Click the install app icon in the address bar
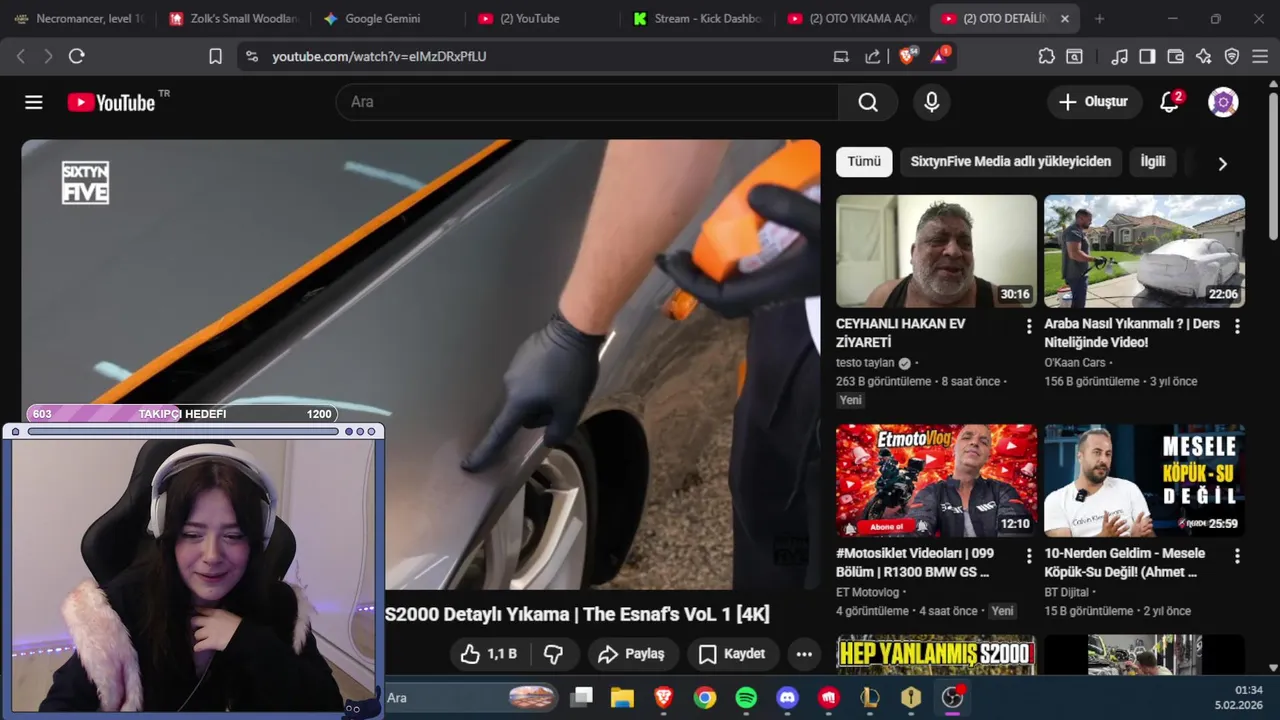This screenshot has width=1280, height=720. click(841, 57)
